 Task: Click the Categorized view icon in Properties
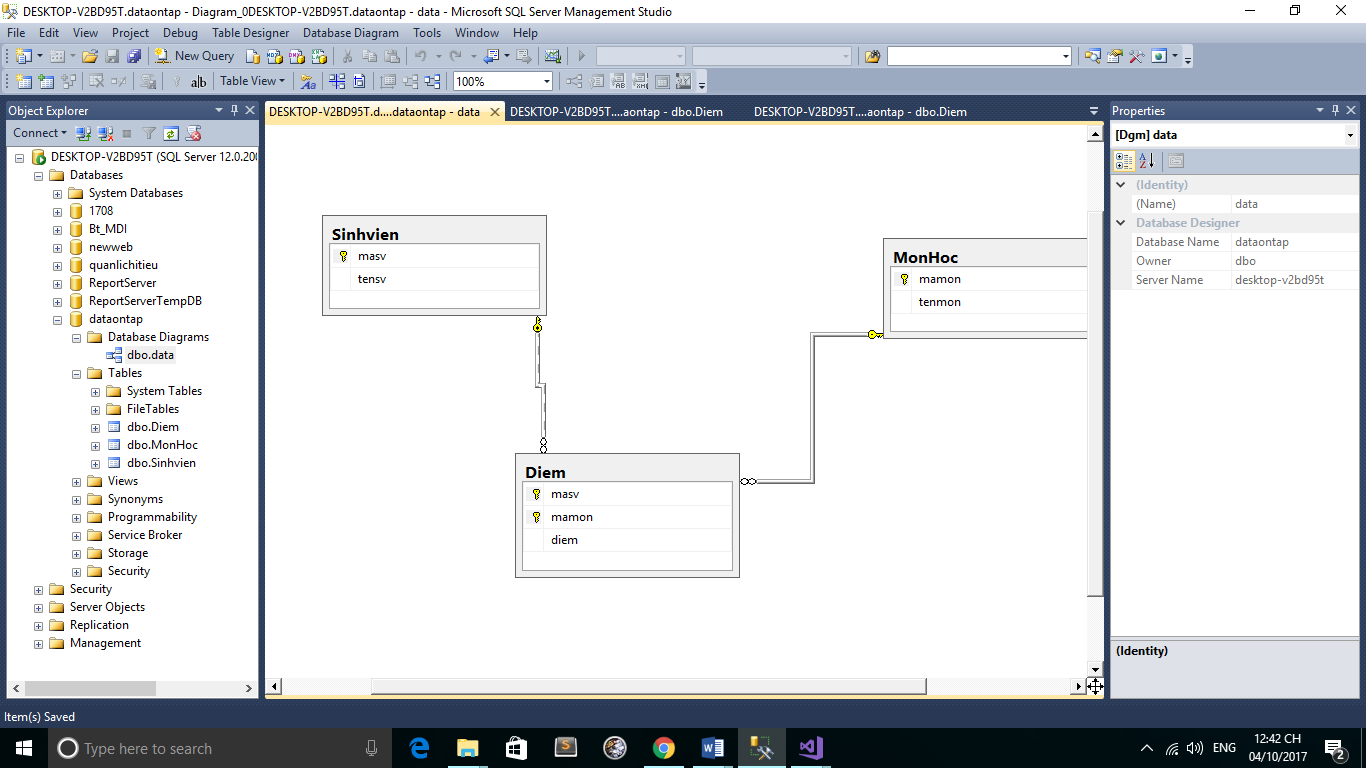tap(1124, 160)
